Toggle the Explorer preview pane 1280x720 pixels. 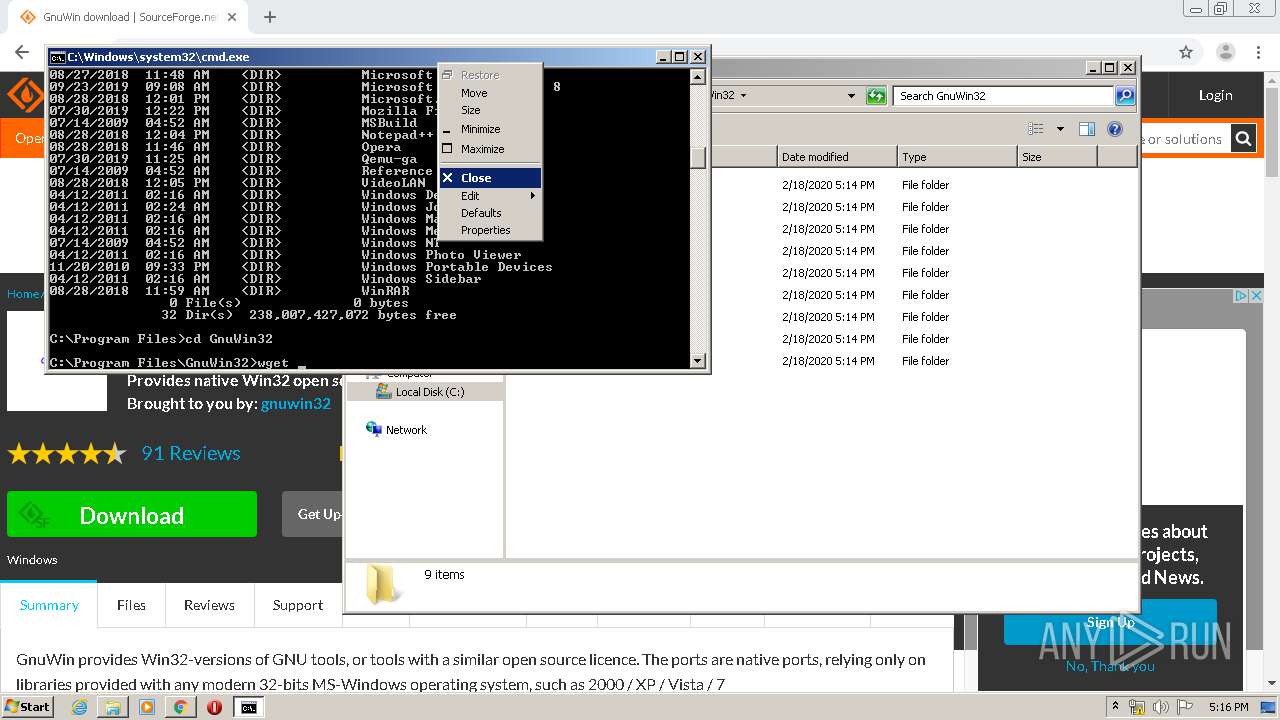click(1087, 129)
